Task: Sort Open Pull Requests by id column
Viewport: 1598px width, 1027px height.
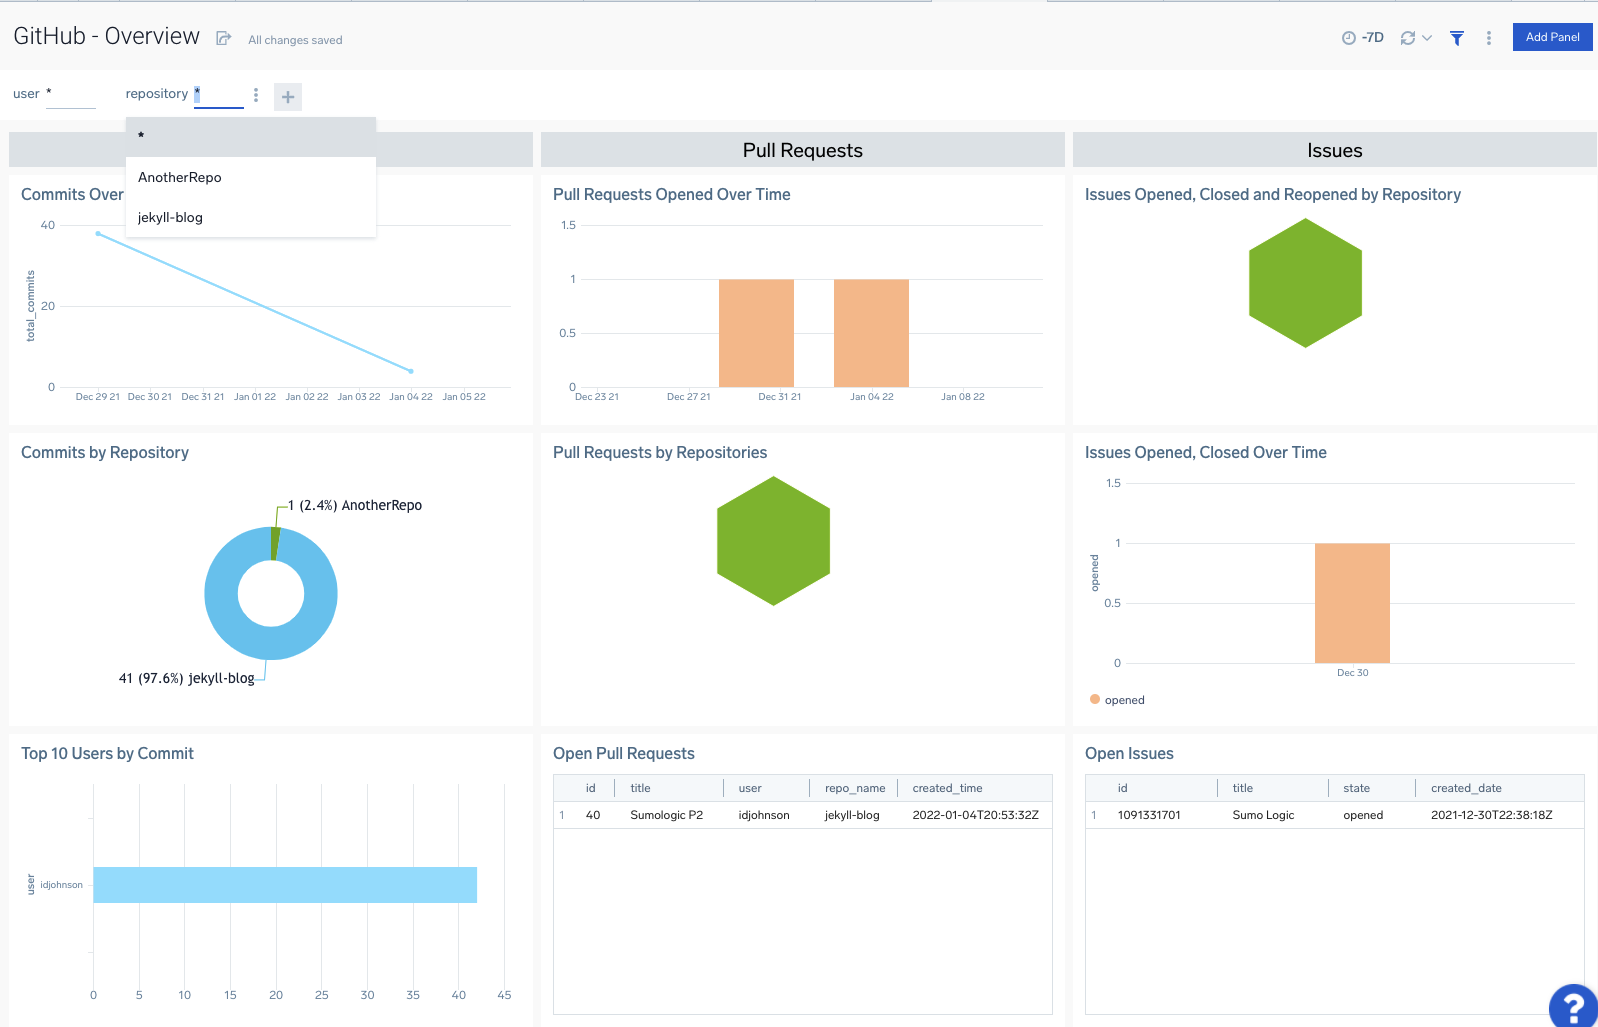Action: (591, 788)
